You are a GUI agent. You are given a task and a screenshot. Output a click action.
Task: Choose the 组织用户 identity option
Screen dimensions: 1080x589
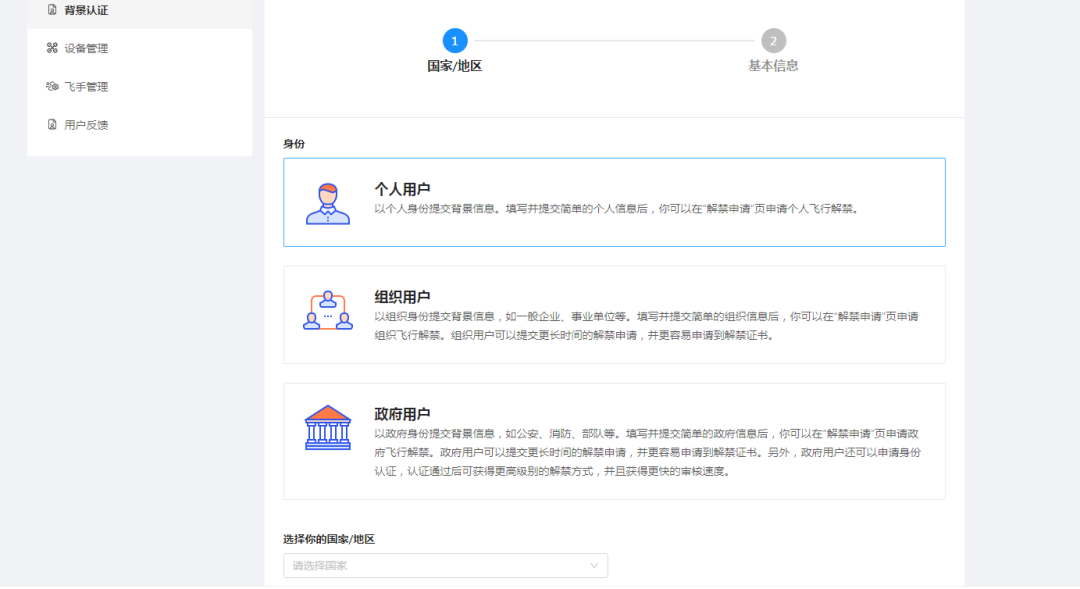[x=614, y=315]
